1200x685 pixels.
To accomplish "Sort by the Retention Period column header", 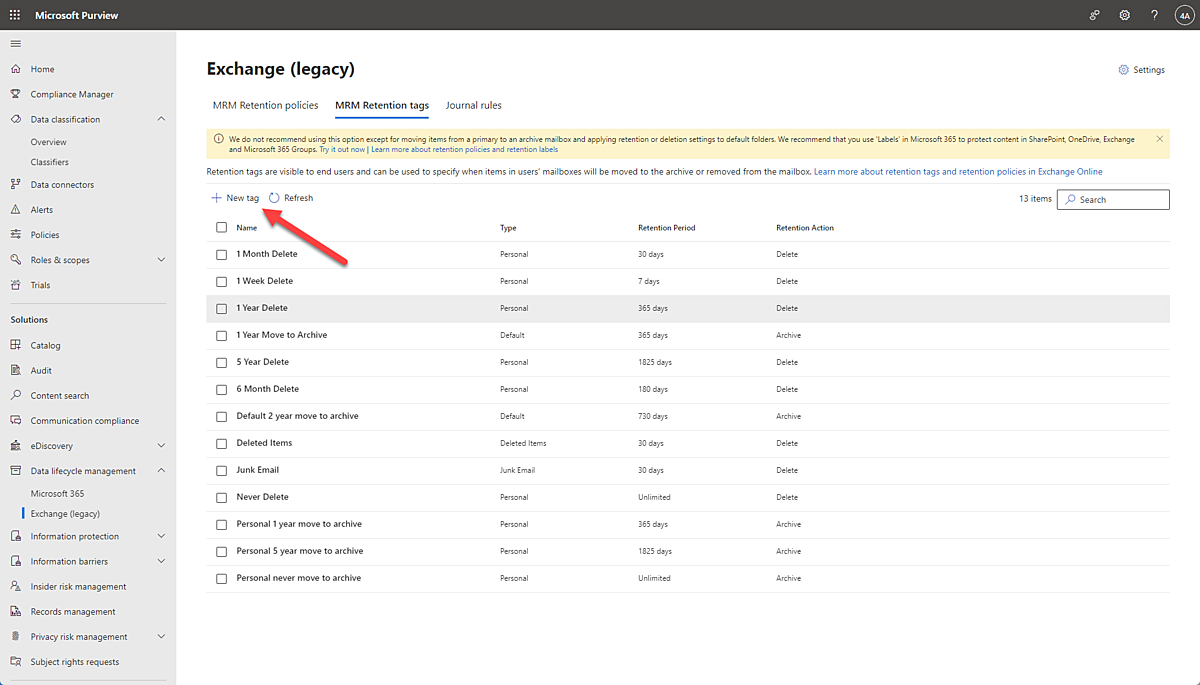I will click(x=666, y=228).
